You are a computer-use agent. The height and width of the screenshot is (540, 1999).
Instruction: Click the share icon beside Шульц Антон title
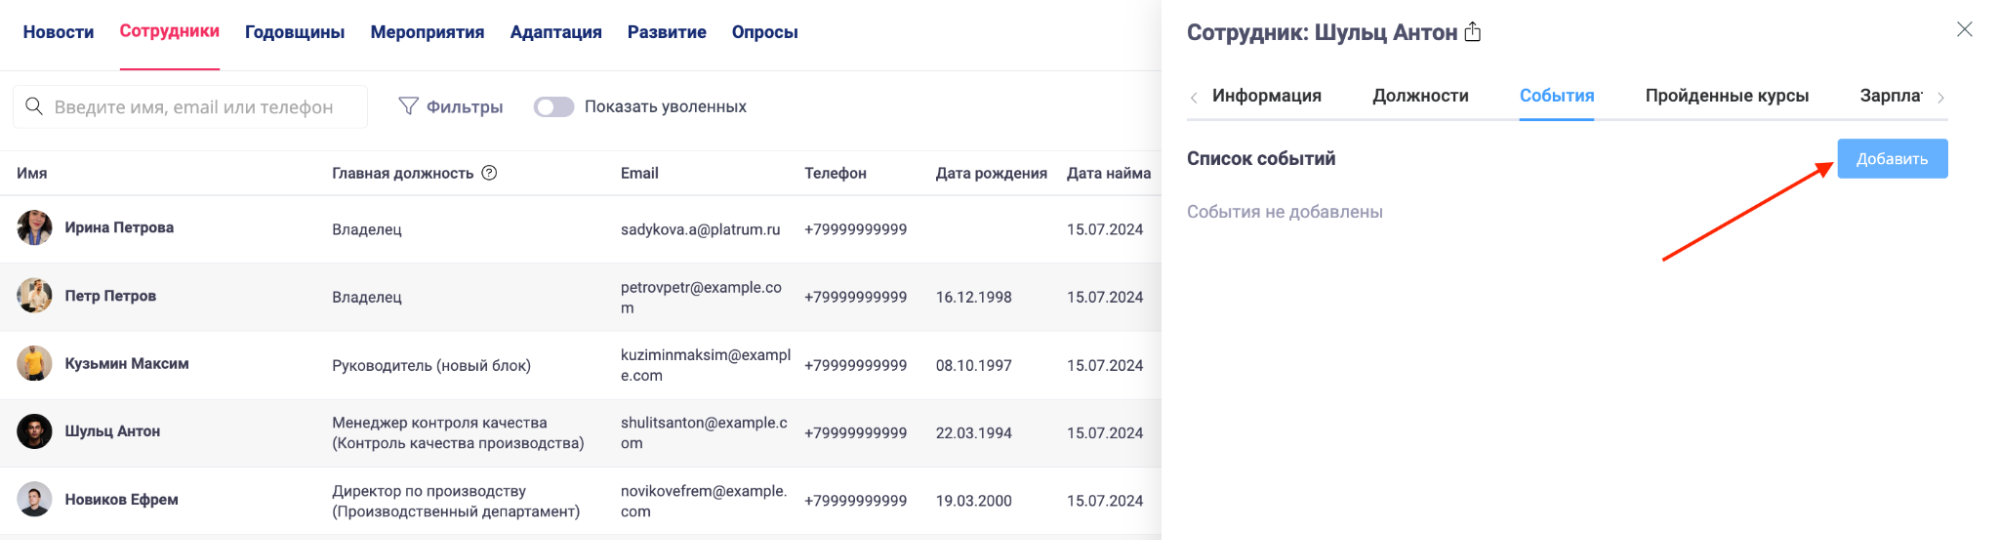(x=1473, y=32)
